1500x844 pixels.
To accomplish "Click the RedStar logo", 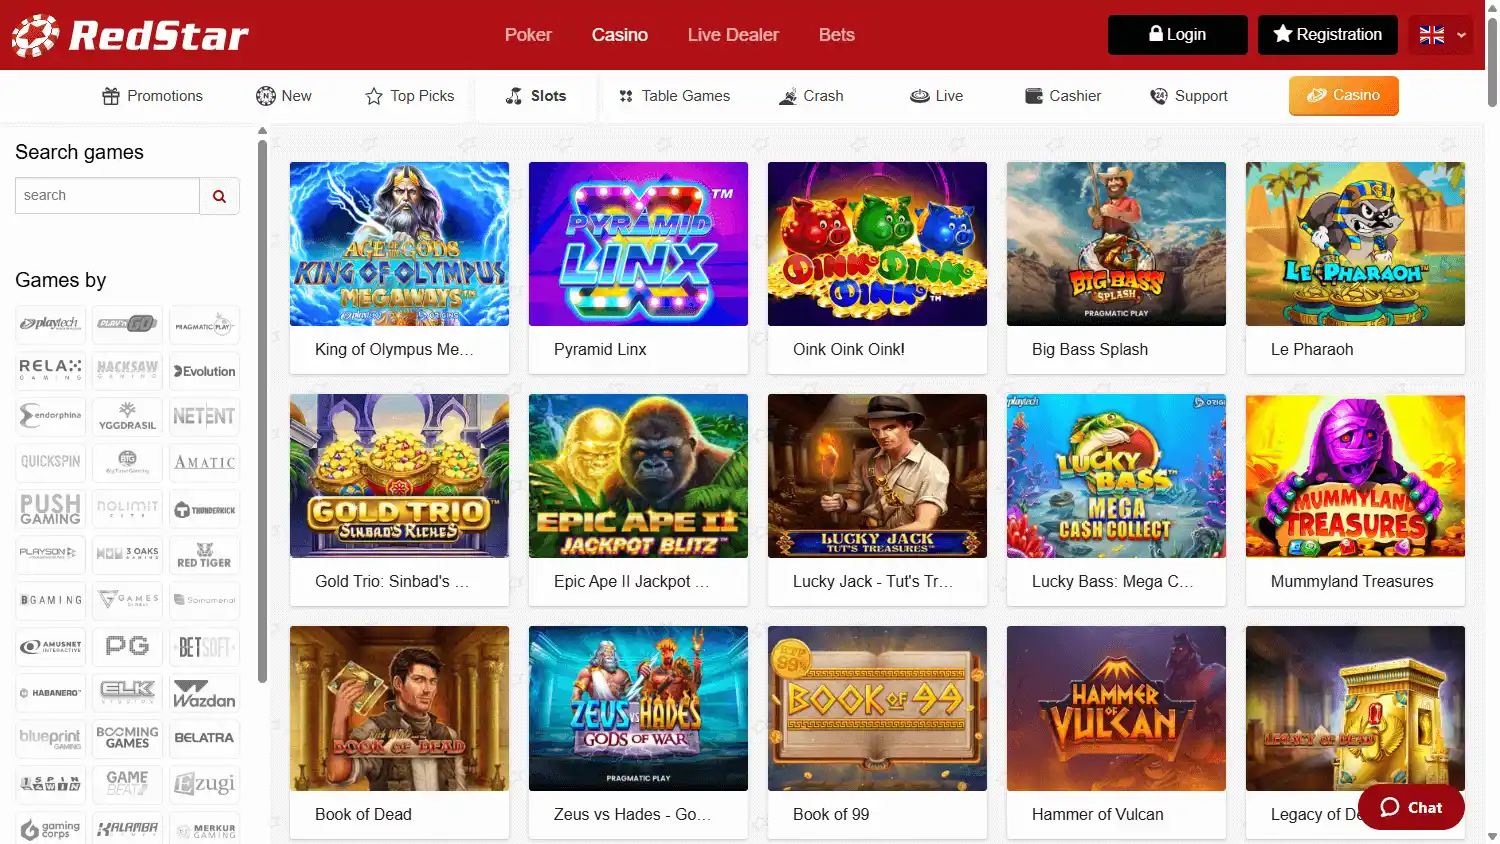I will (130, 35).
